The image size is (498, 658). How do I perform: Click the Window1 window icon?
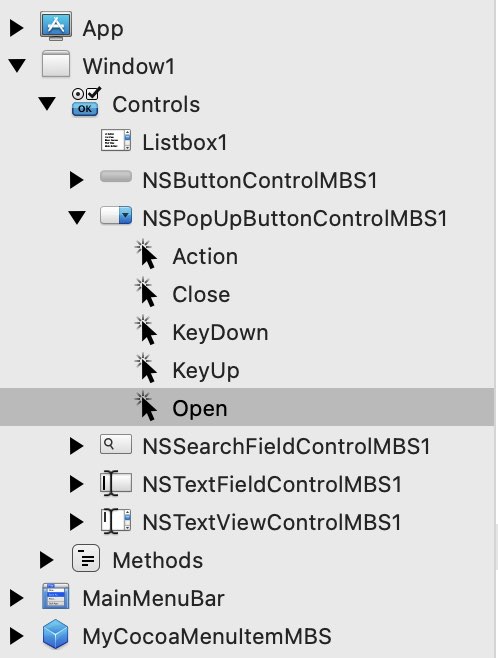coord(56,65)
